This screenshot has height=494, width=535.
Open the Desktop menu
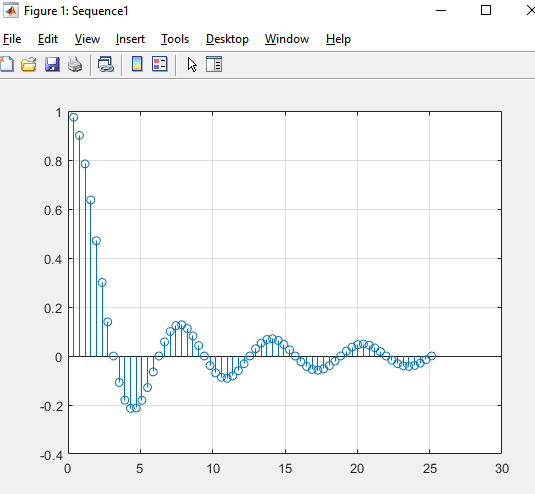(227, 39)
